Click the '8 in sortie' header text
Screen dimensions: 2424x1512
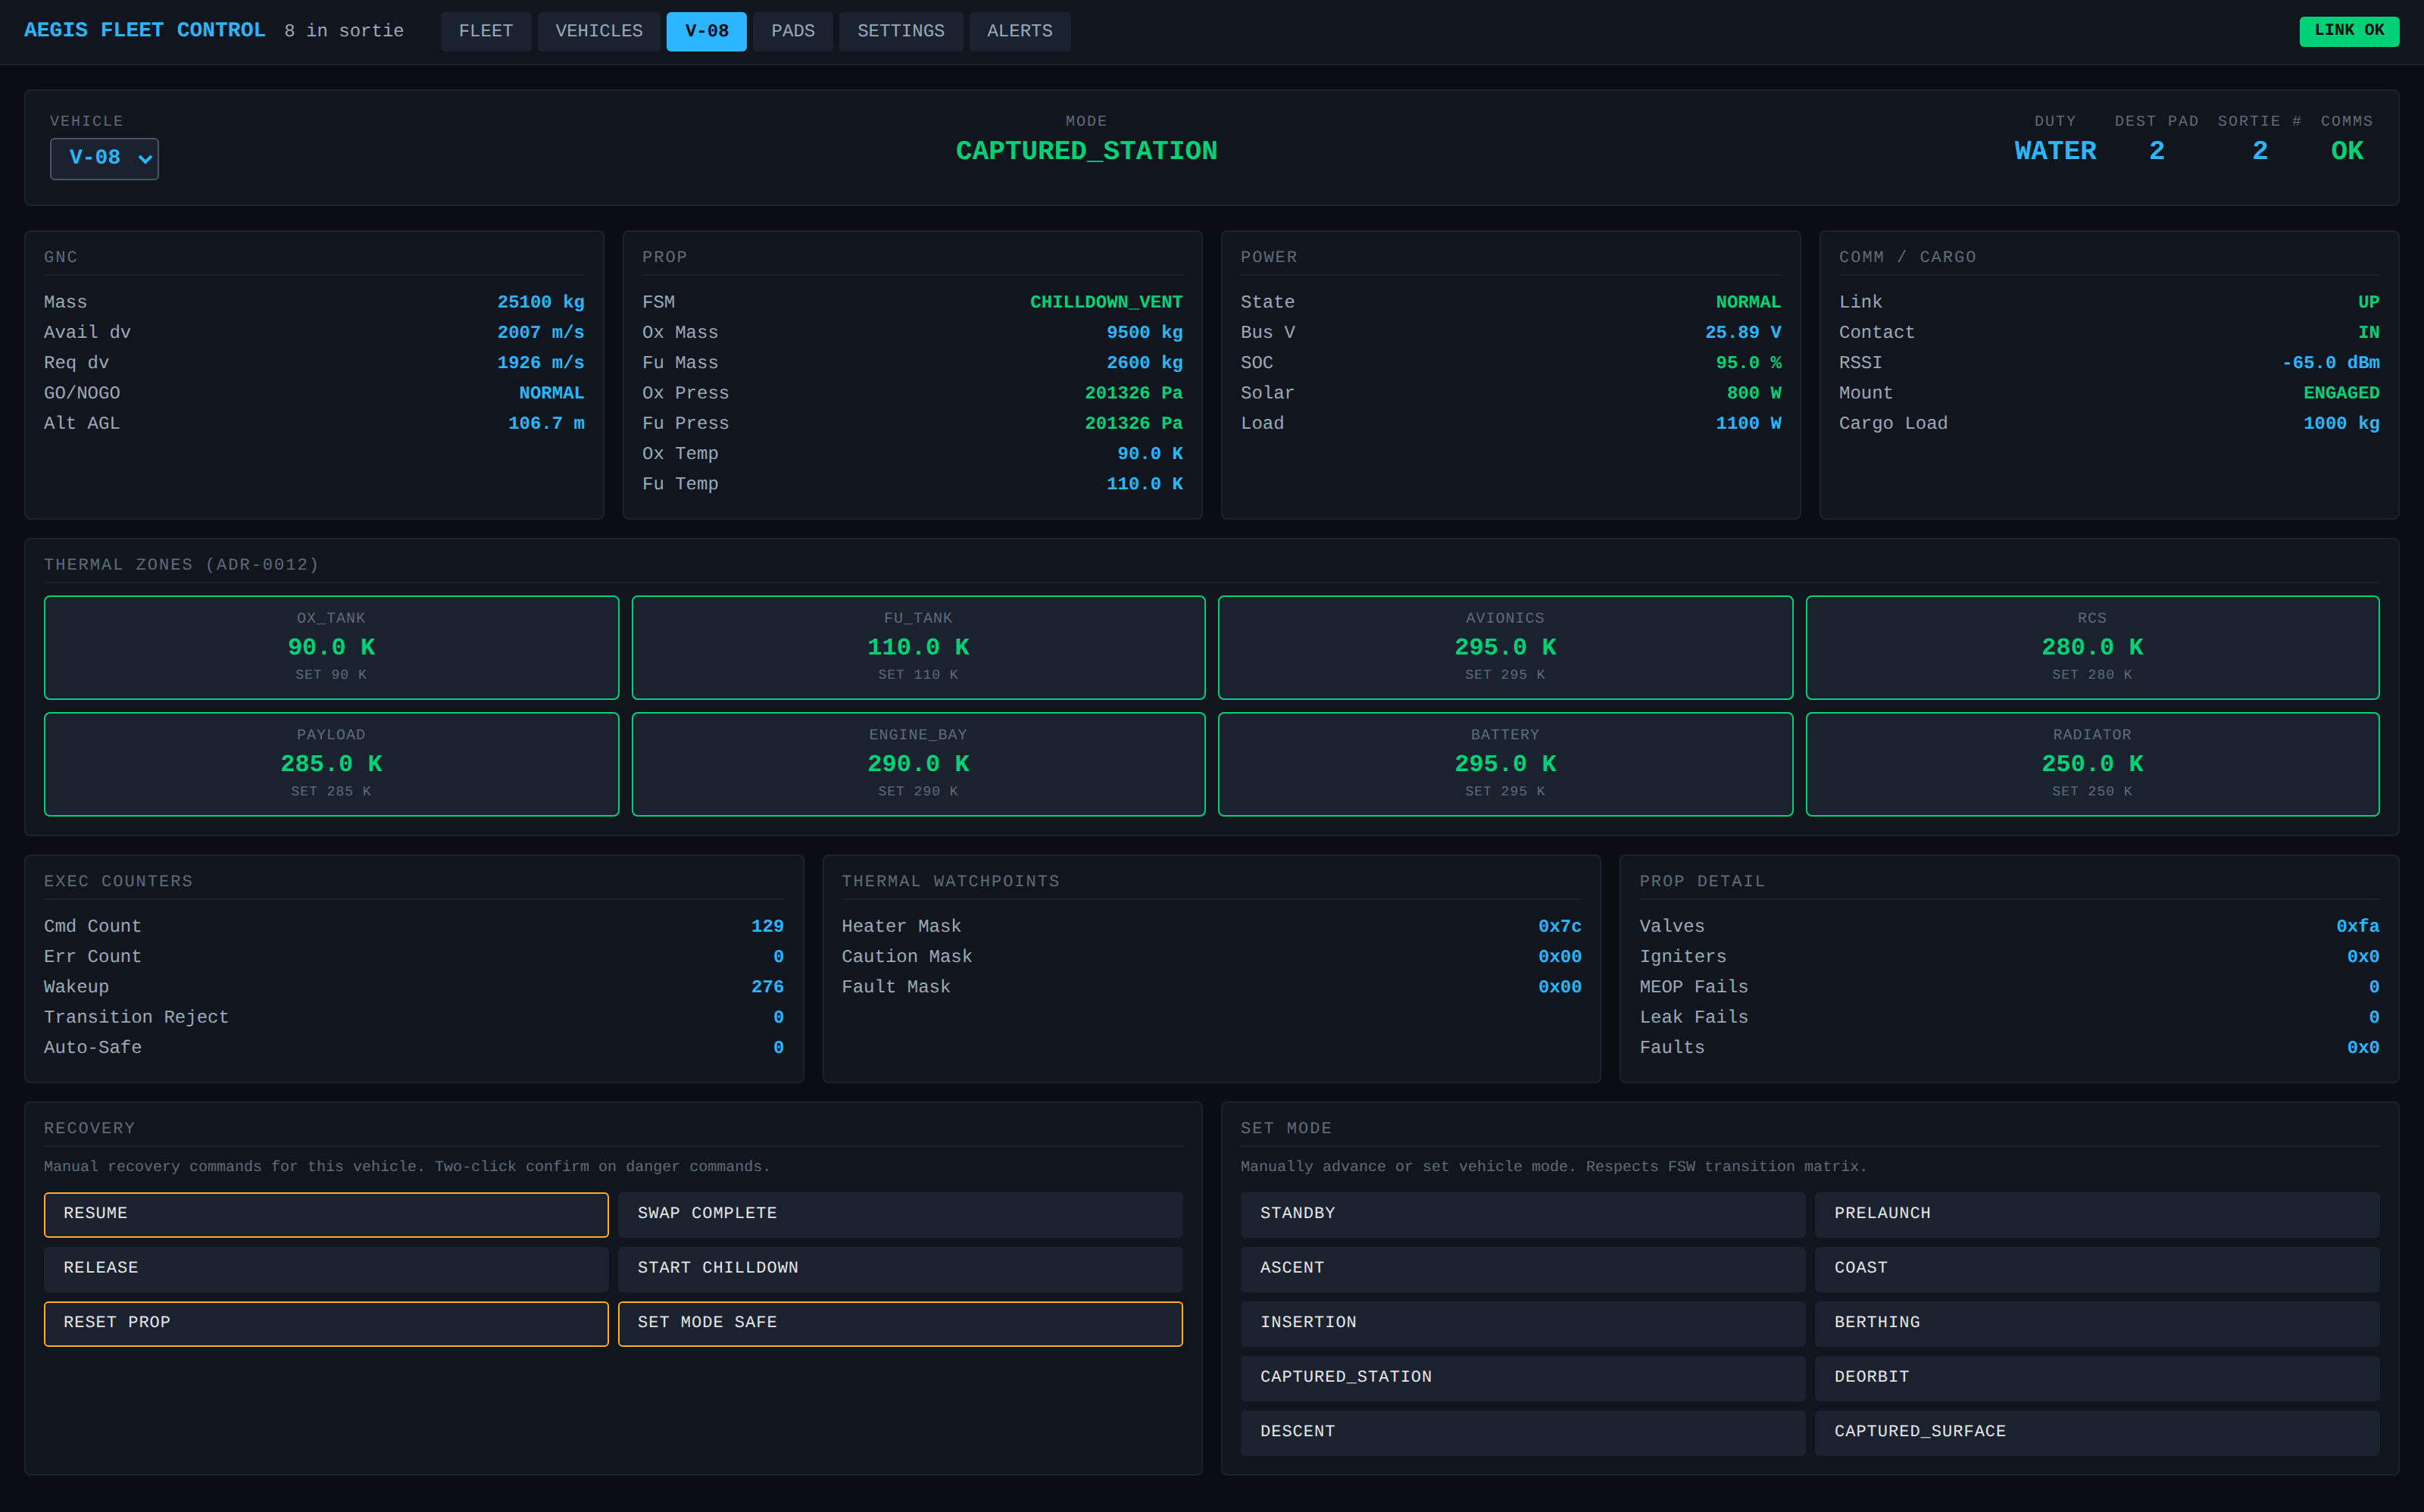[344, 31]
